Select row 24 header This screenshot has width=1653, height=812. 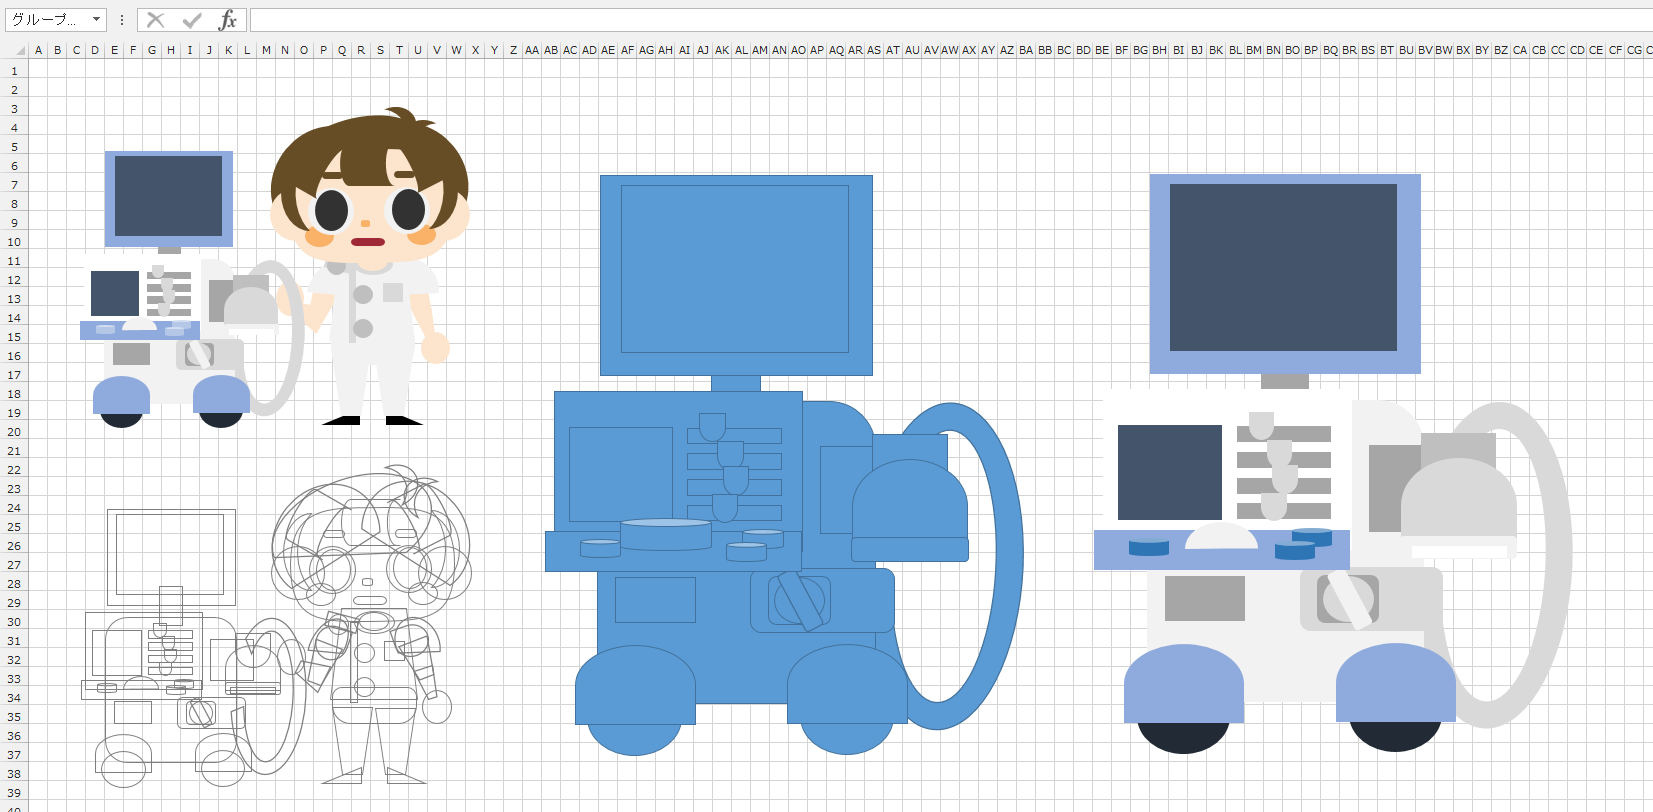tap(14, 508)
